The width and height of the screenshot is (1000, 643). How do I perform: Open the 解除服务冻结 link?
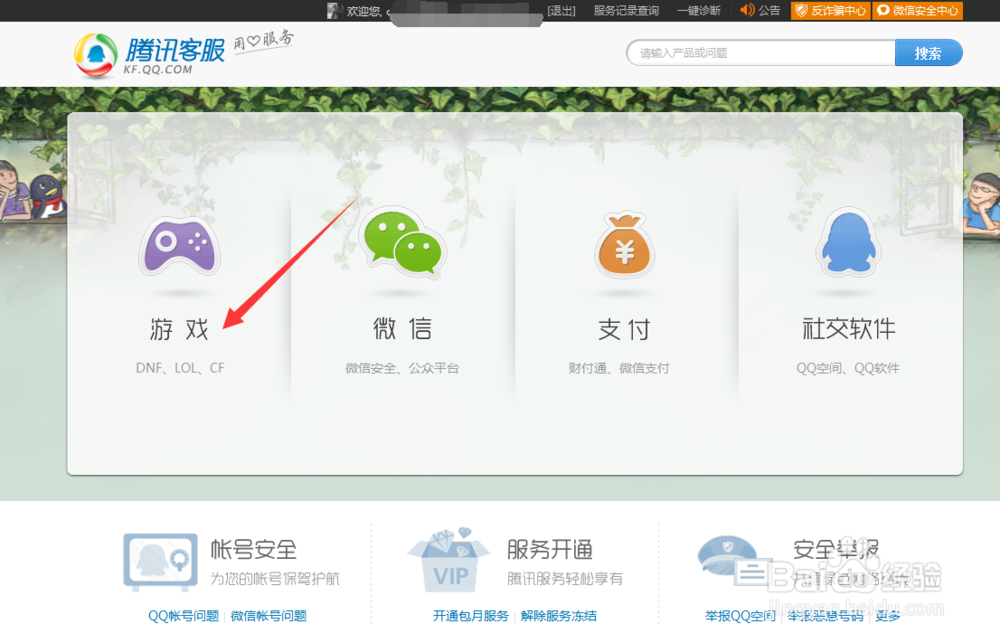pyautogui.click(x=559, y=616)
